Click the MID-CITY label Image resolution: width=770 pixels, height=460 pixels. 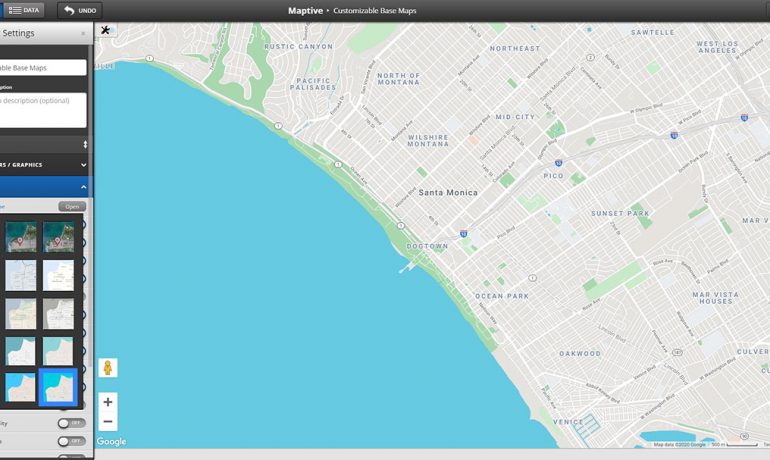[x=515, y=117]
